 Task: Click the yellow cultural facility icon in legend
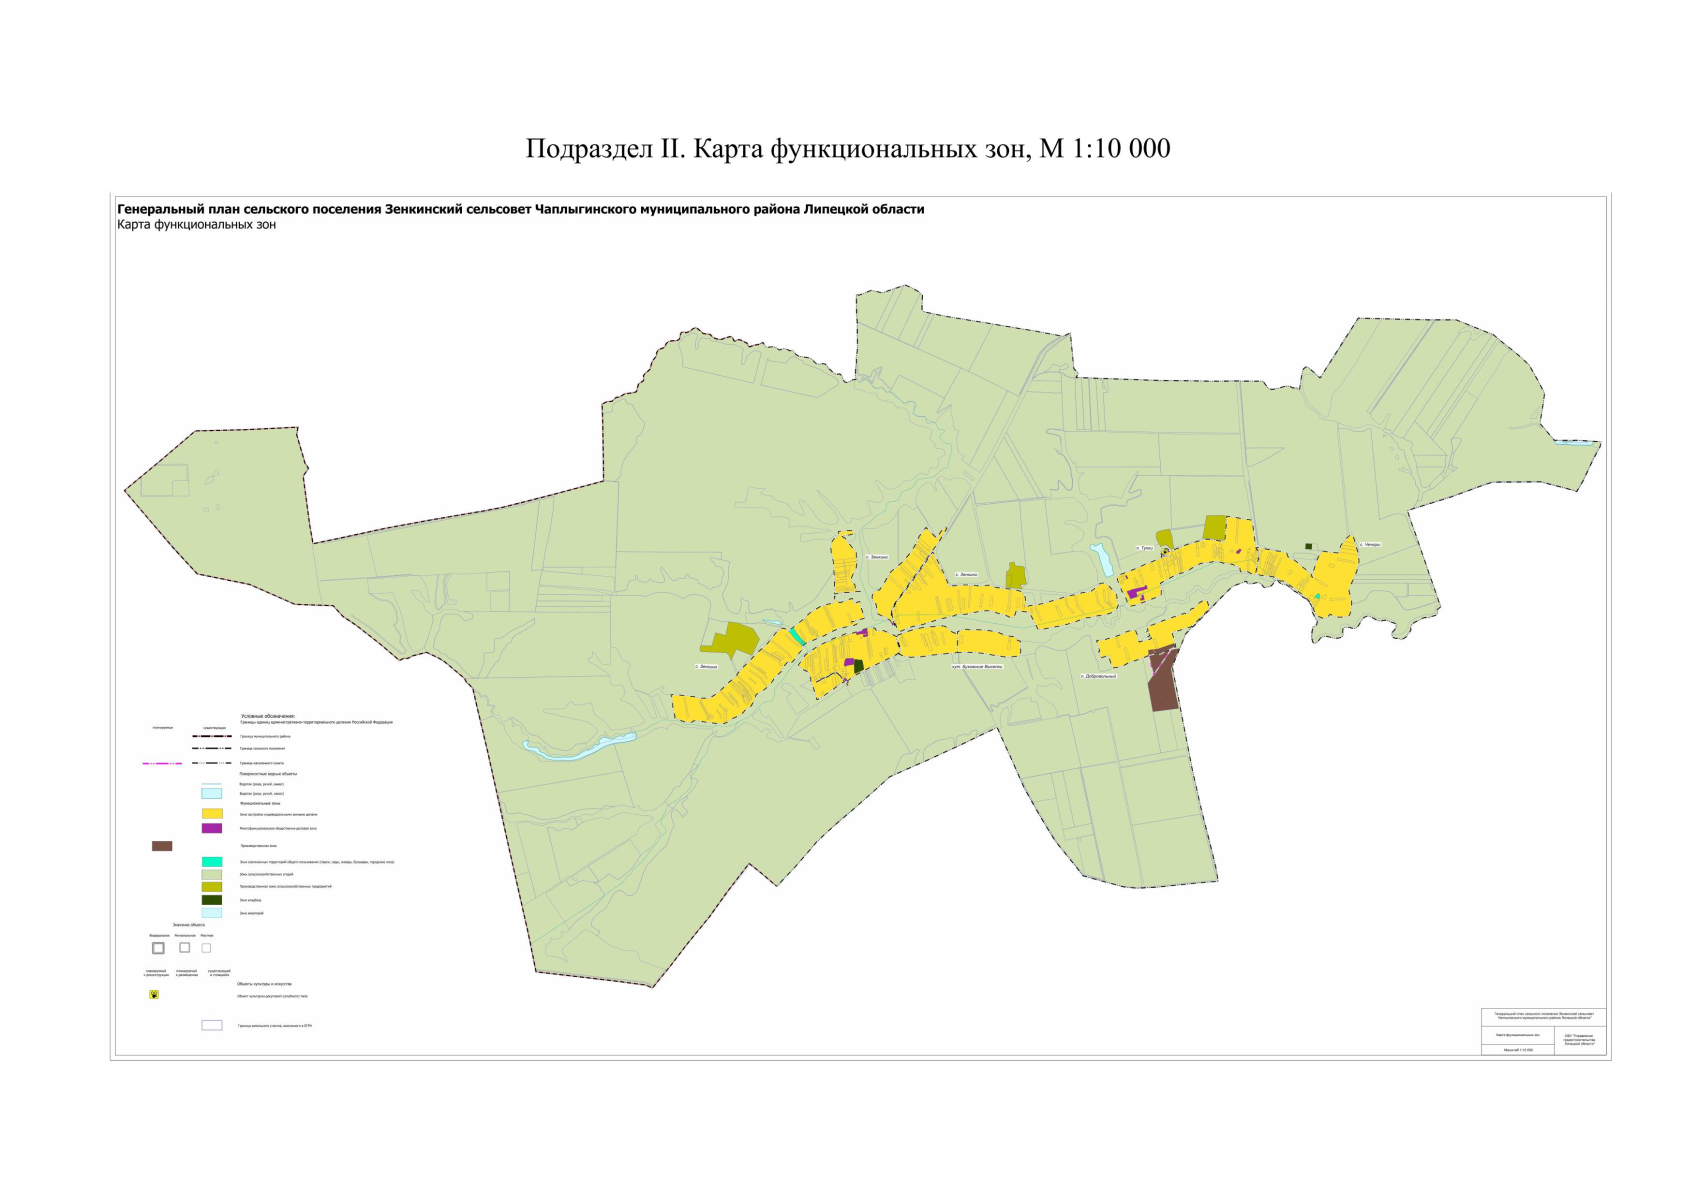[154, 995]
